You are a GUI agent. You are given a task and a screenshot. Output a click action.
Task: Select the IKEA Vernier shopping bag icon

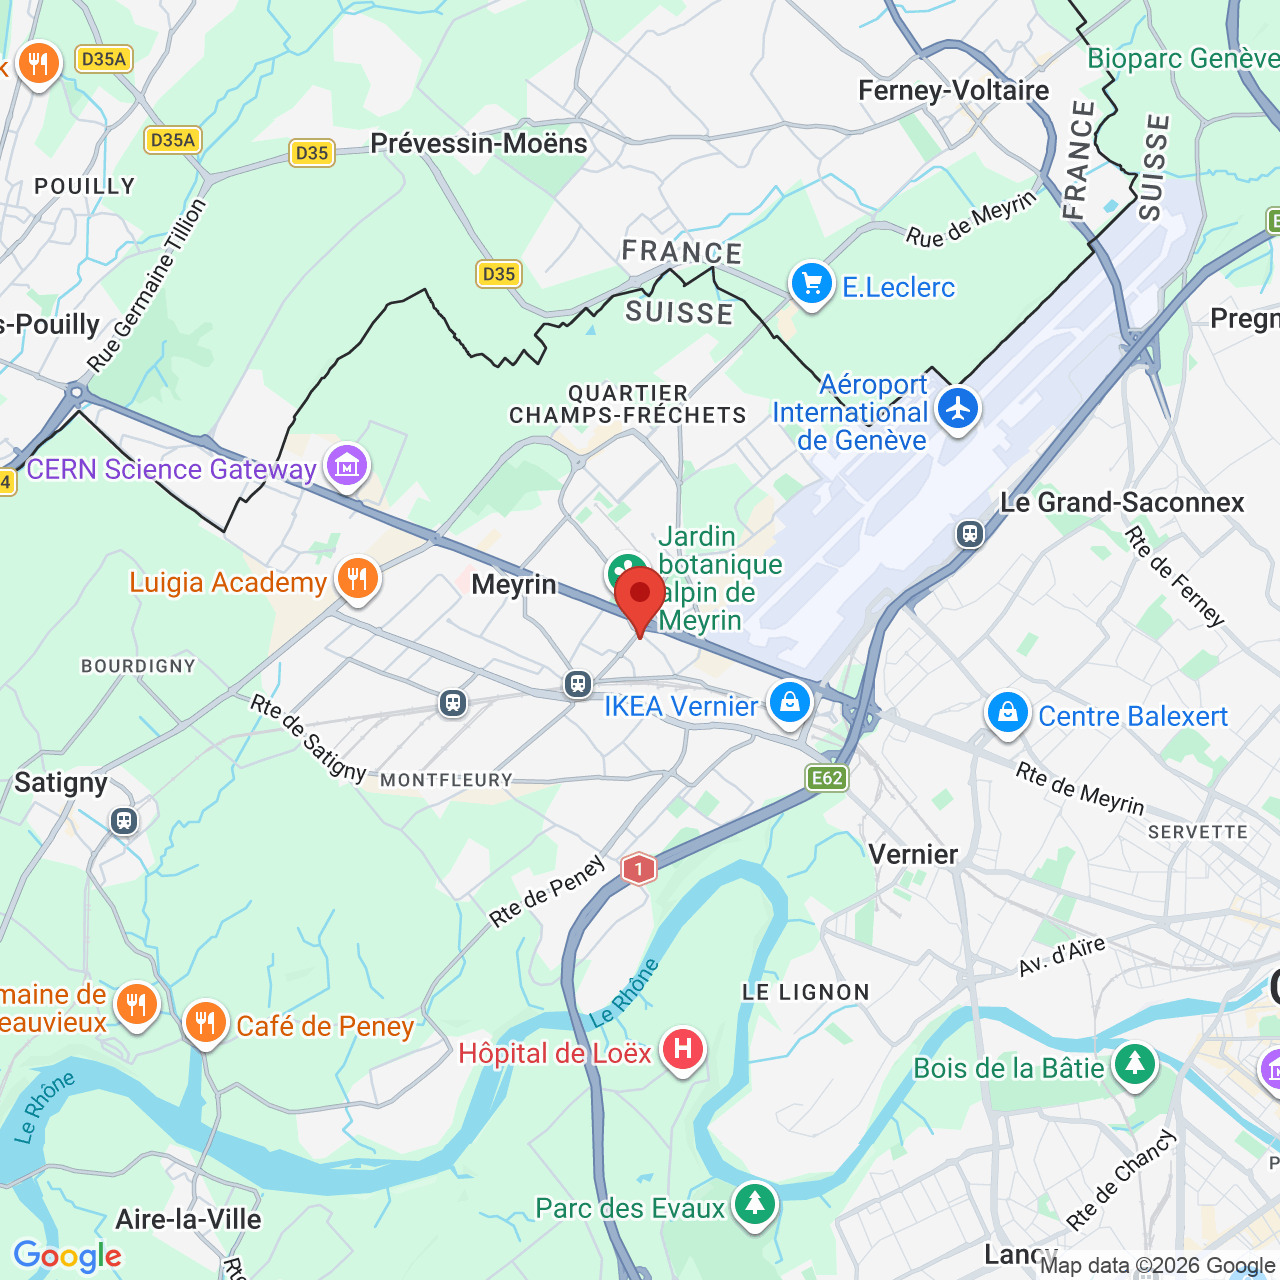[x=790, y=704]
